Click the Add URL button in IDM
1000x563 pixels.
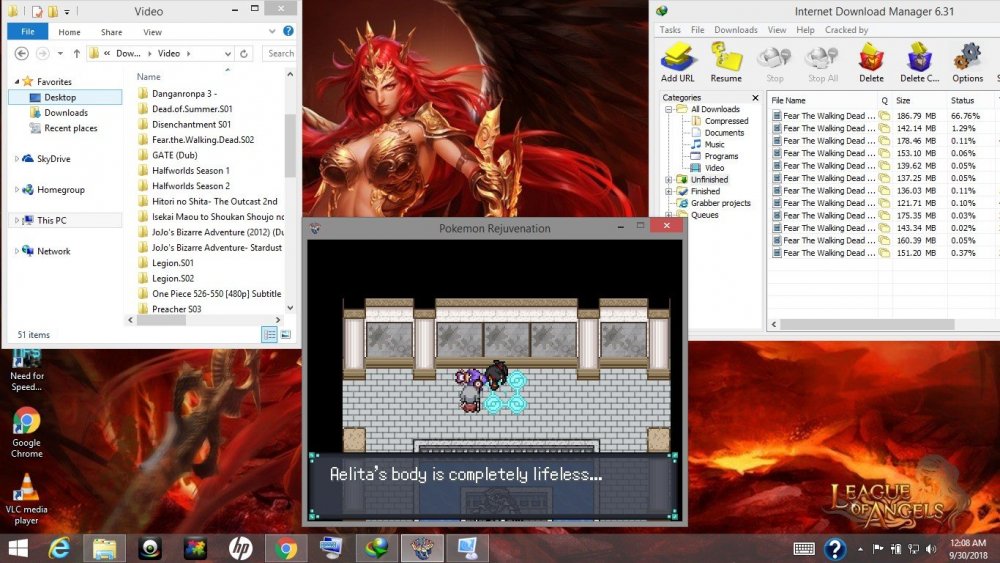677,62
